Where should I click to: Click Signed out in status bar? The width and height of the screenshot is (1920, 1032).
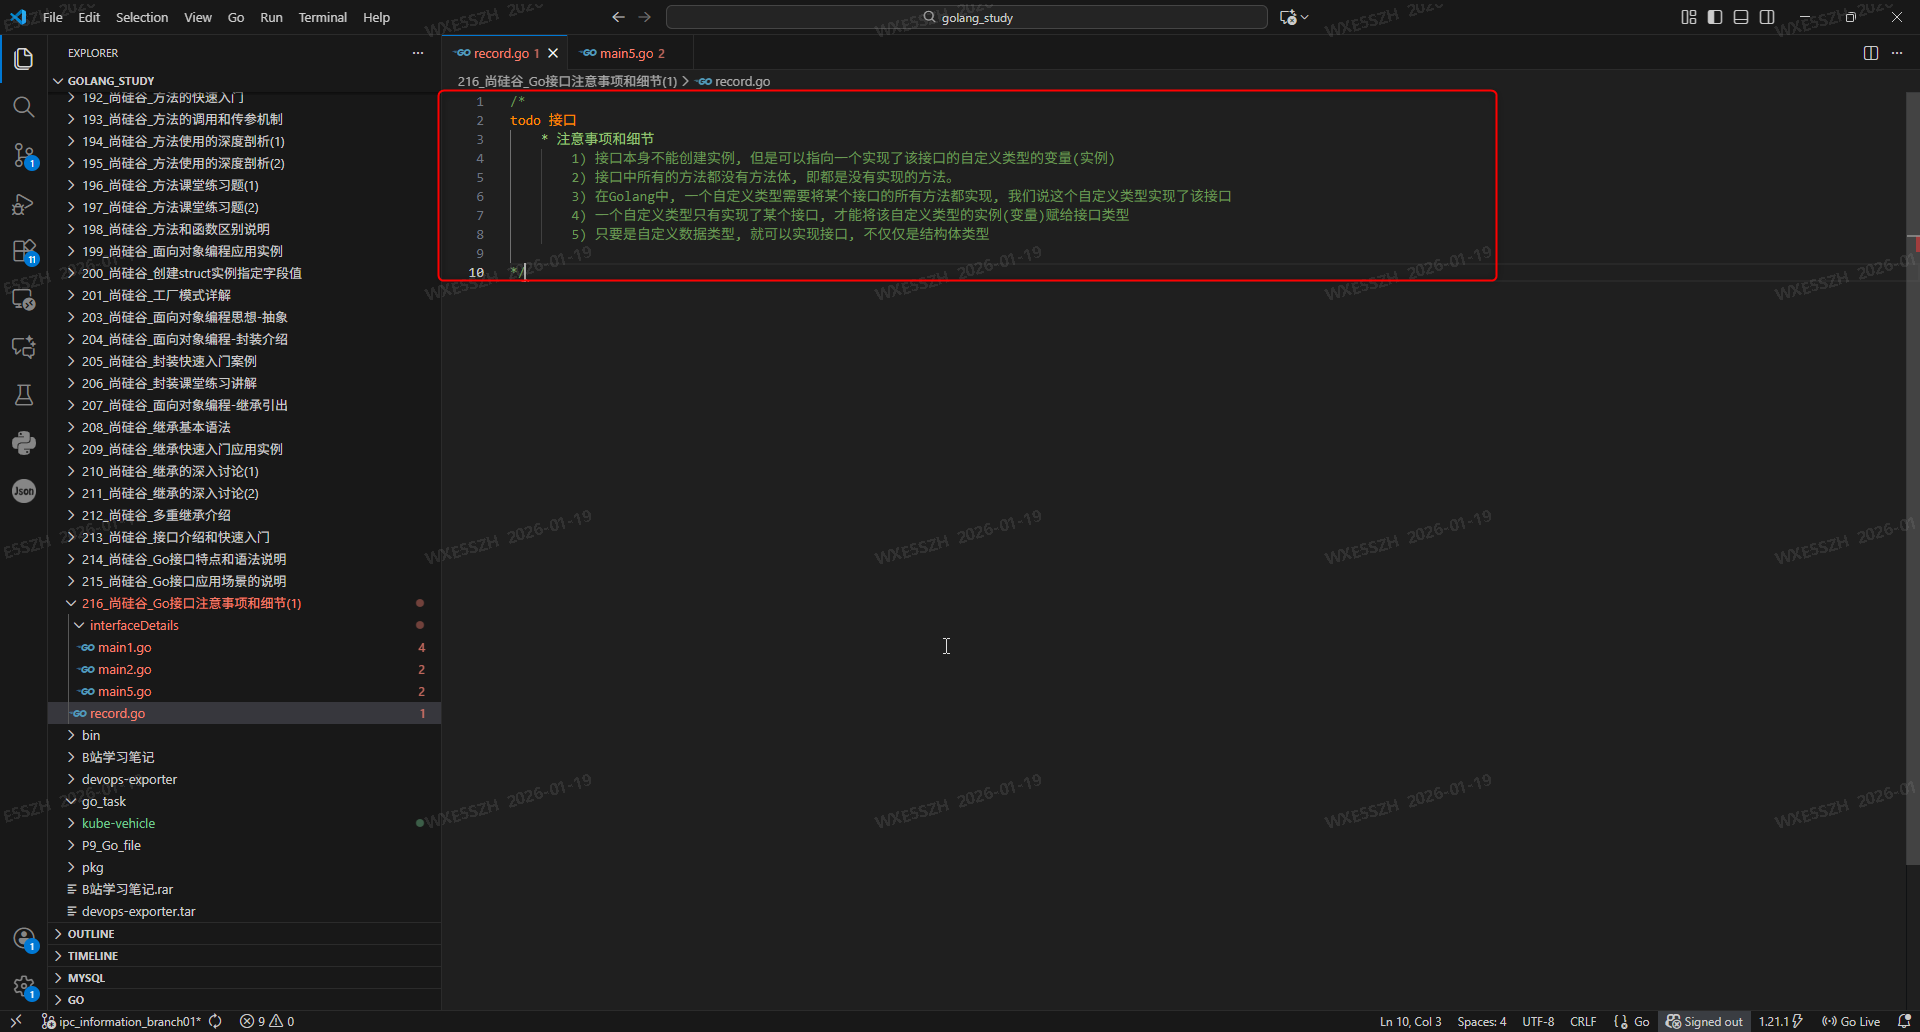(1704, 1021)
